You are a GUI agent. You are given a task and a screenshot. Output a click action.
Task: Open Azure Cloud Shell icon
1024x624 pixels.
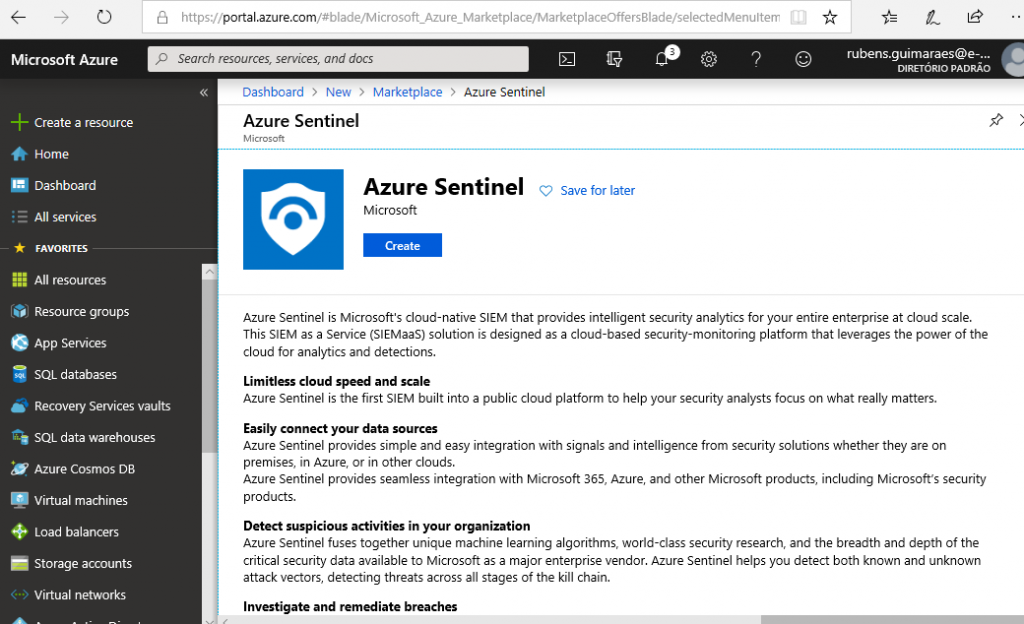(x=566, y=59)
